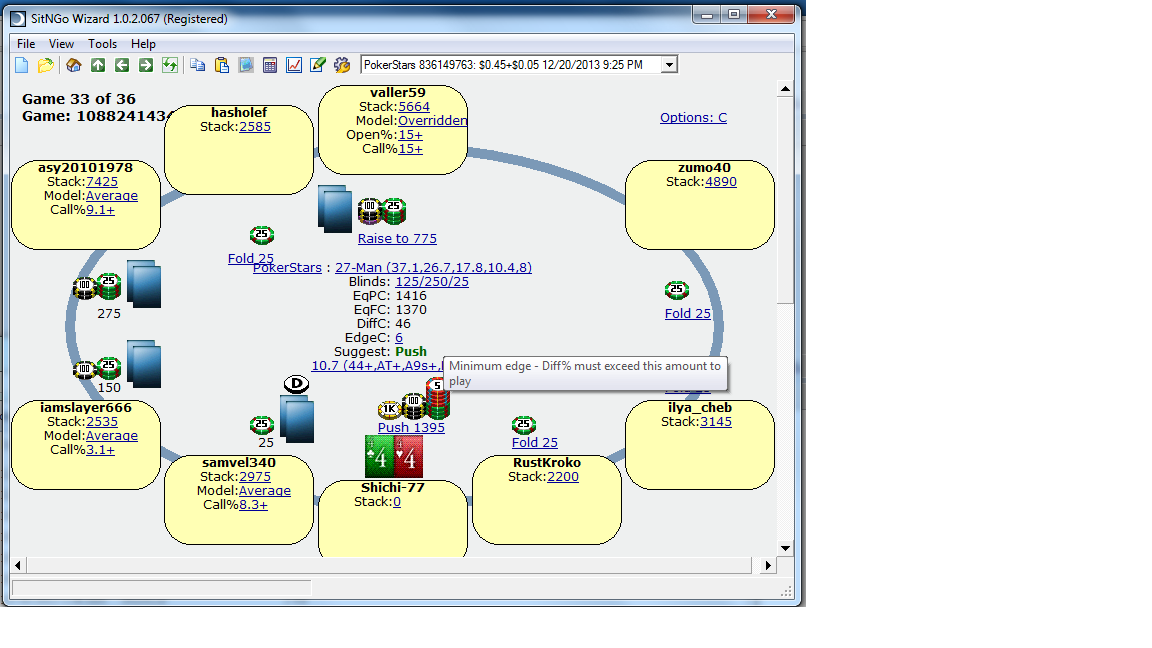Viewport: 1152px width, 648px height.
Task: Click the EdgeC value 6
Action: tap(399, 338)
